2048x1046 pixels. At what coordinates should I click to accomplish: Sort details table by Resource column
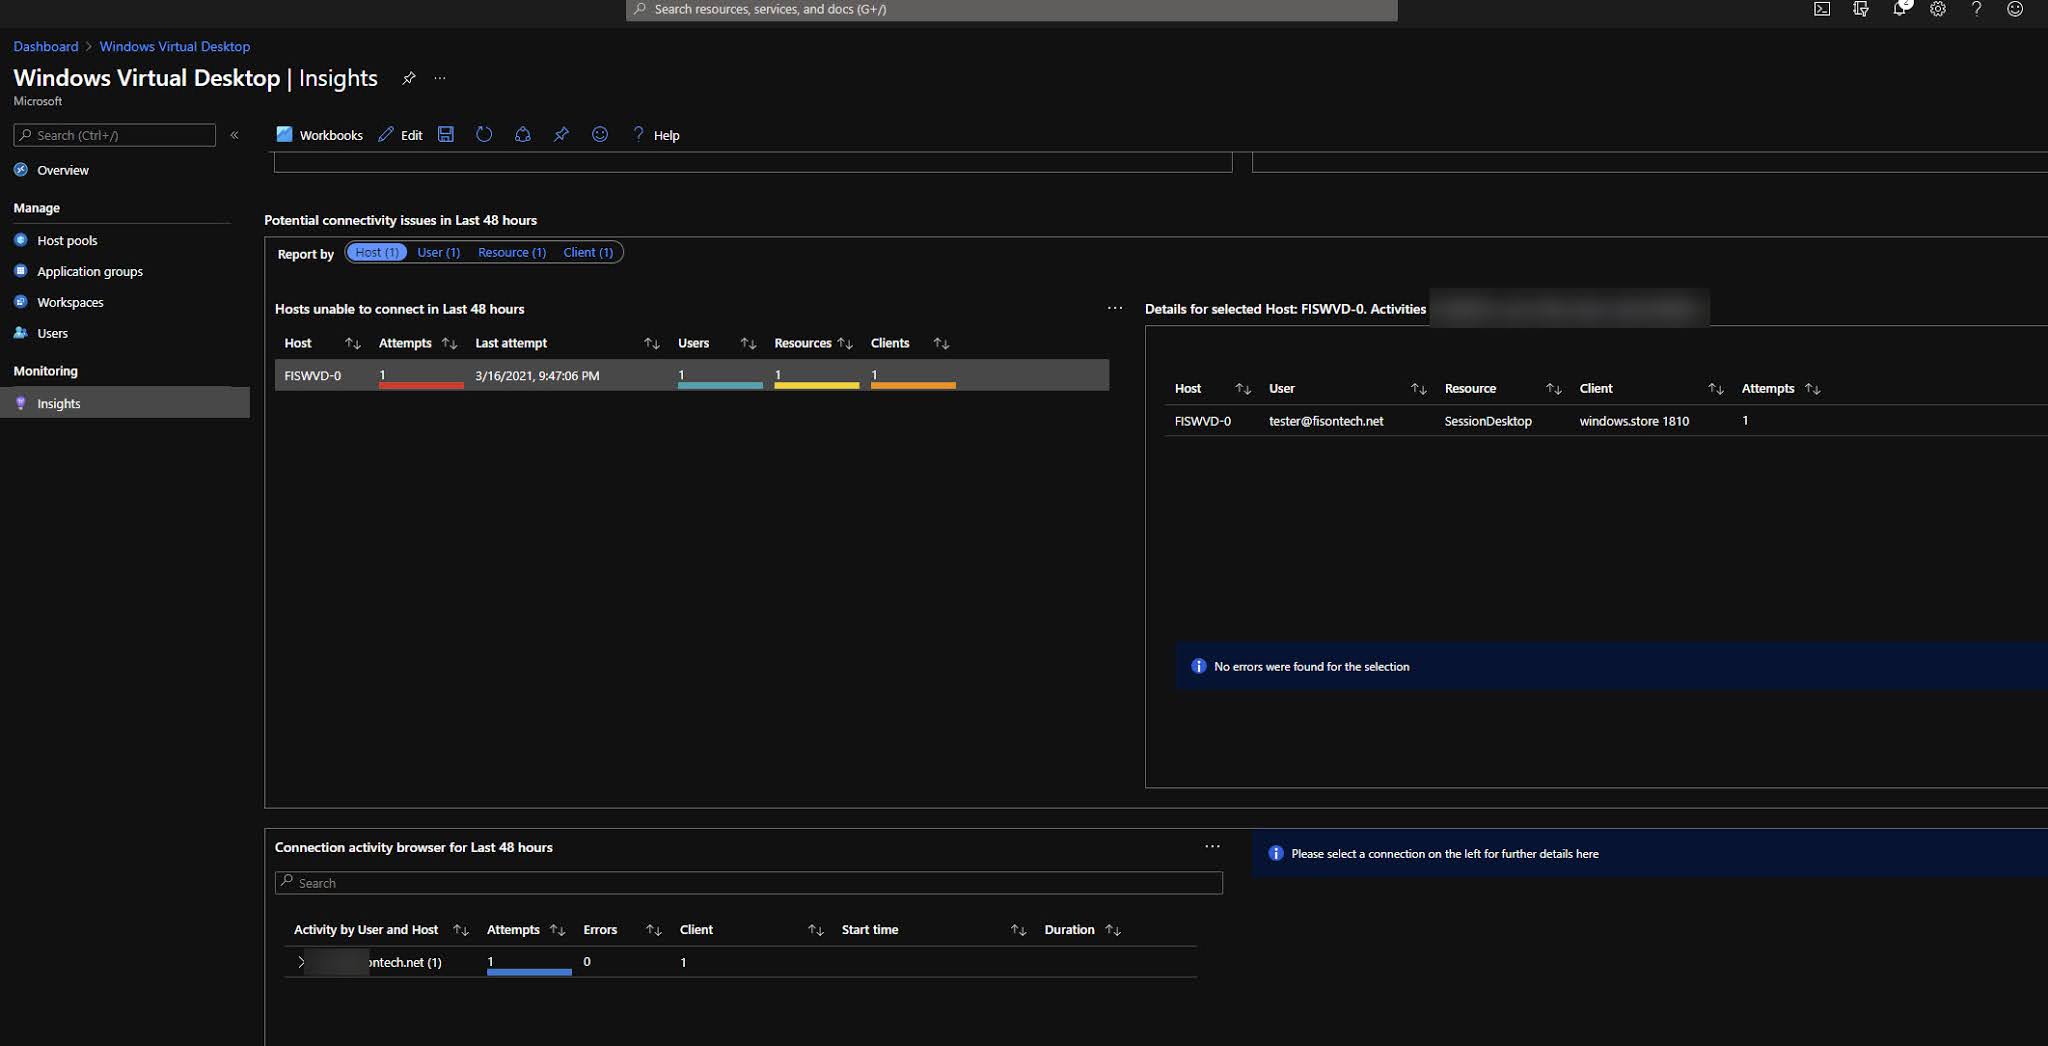coord(1553,388)
